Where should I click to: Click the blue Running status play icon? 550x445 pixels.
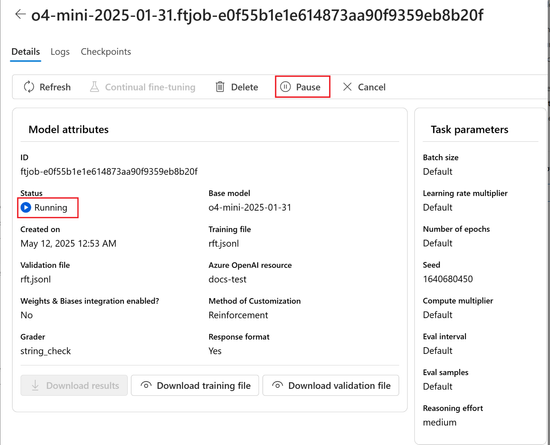26,208
